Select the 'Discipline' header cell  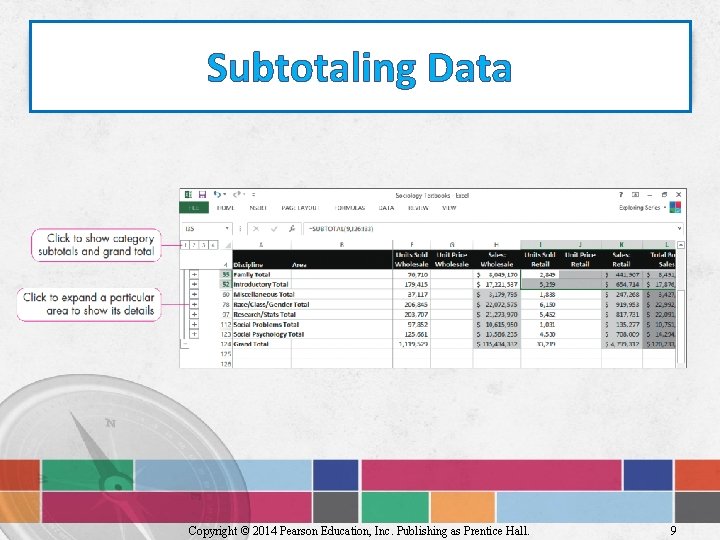click(262, 259)
